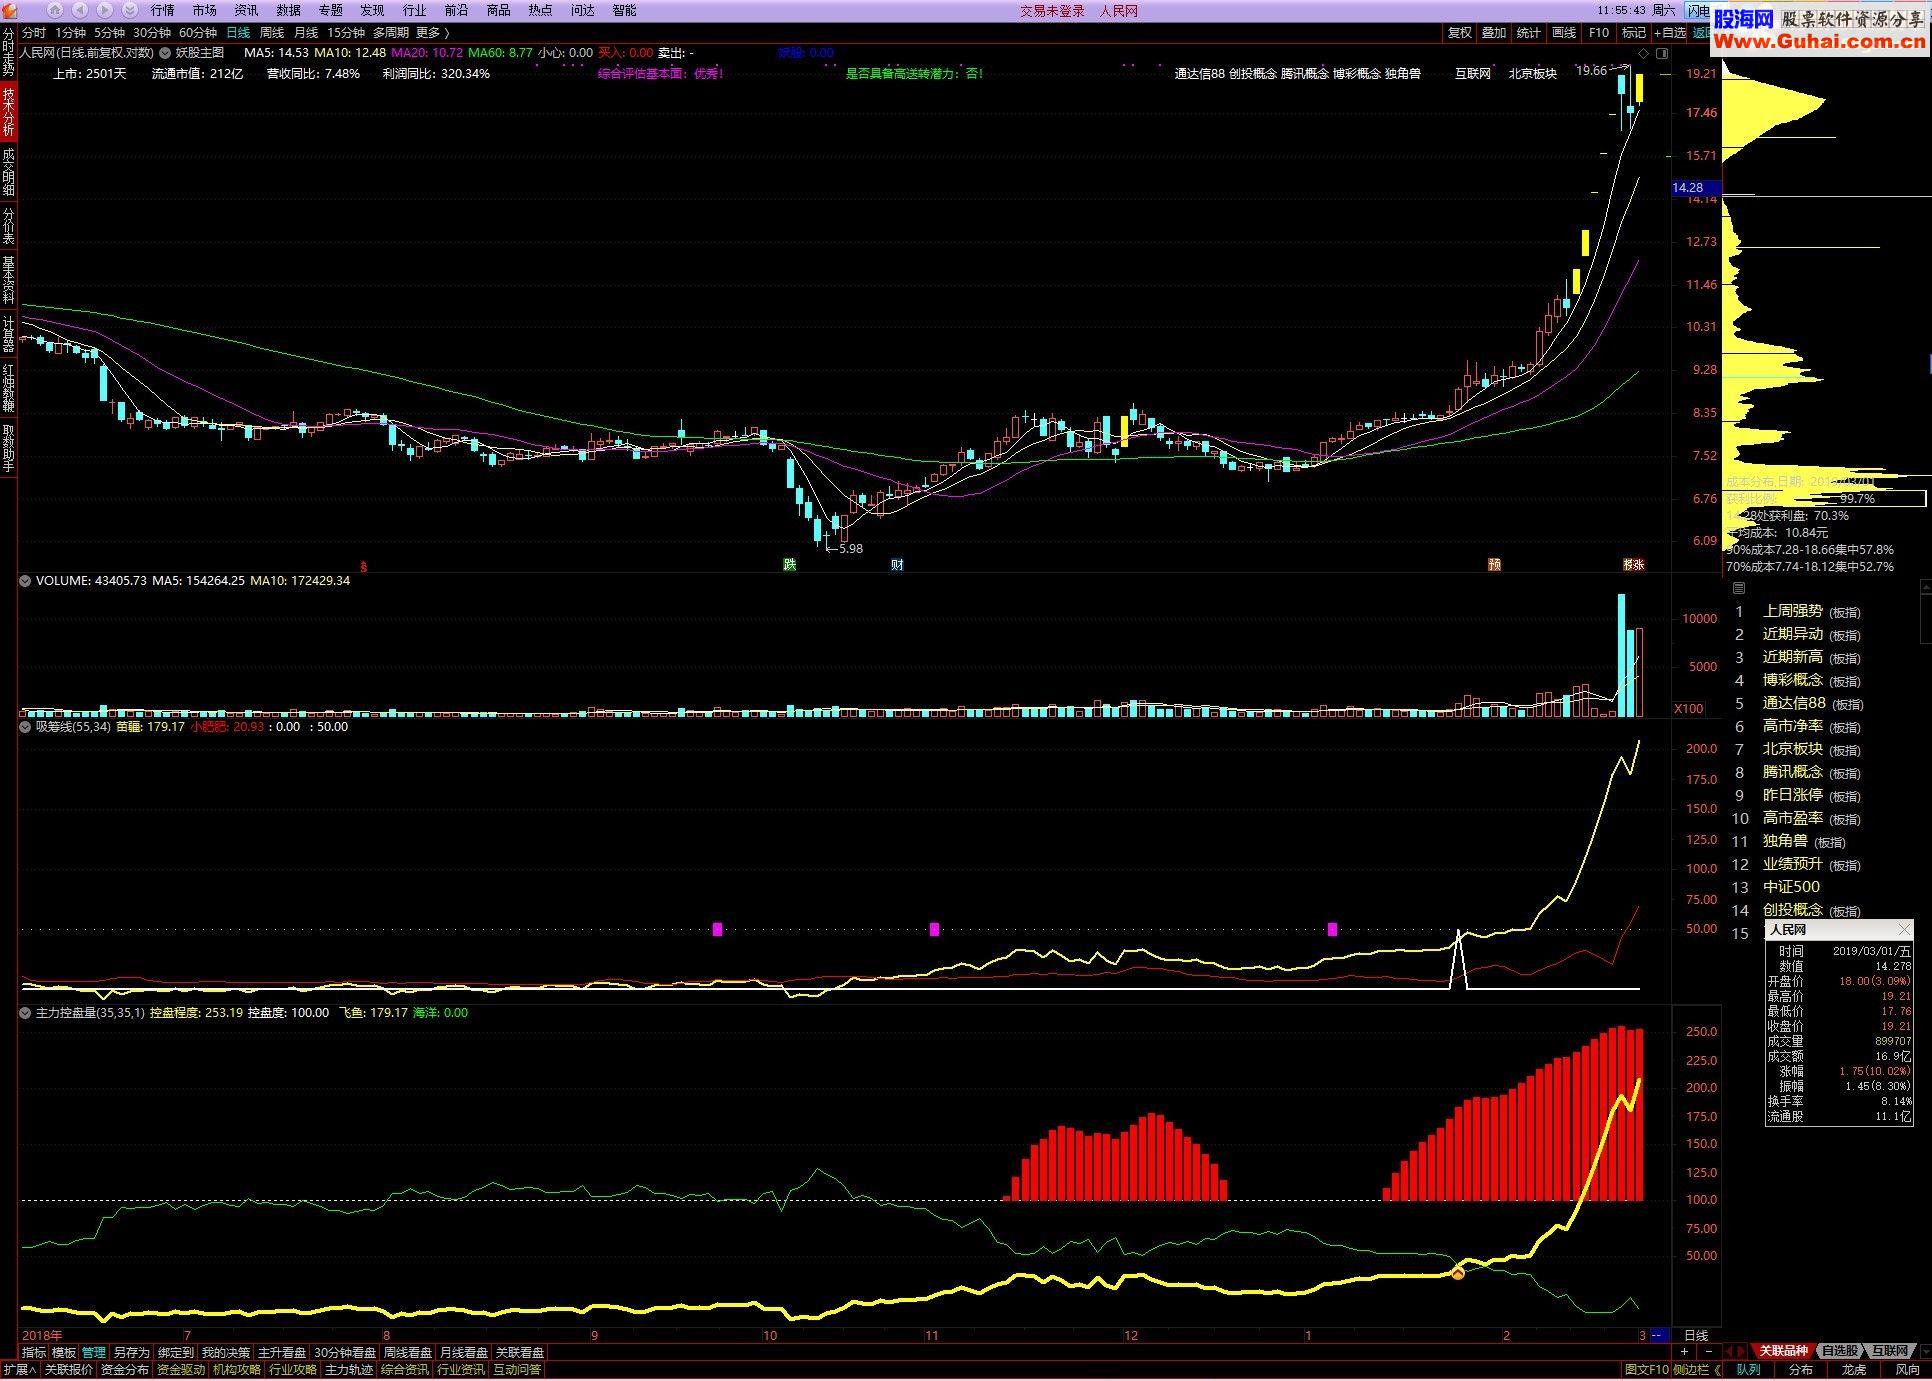Screen dimensions: 1932x1381
Task: Open F10 company info button
Action: [1599, 33]
